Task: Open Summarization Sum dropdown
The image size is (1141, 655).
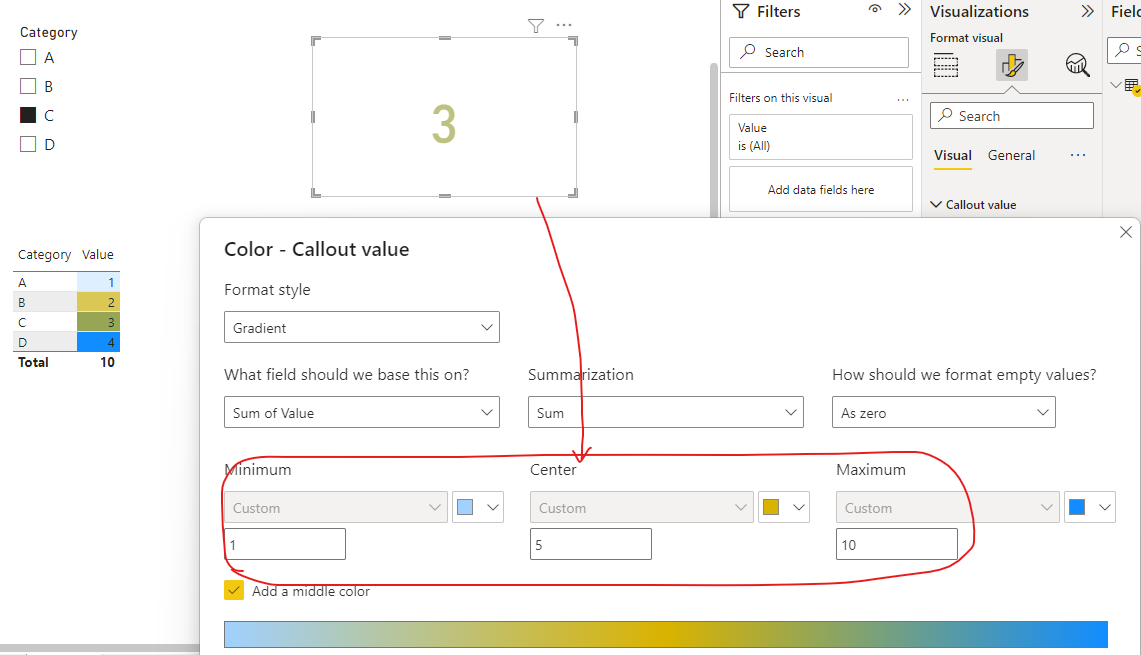Action: (x=665, y=412)
